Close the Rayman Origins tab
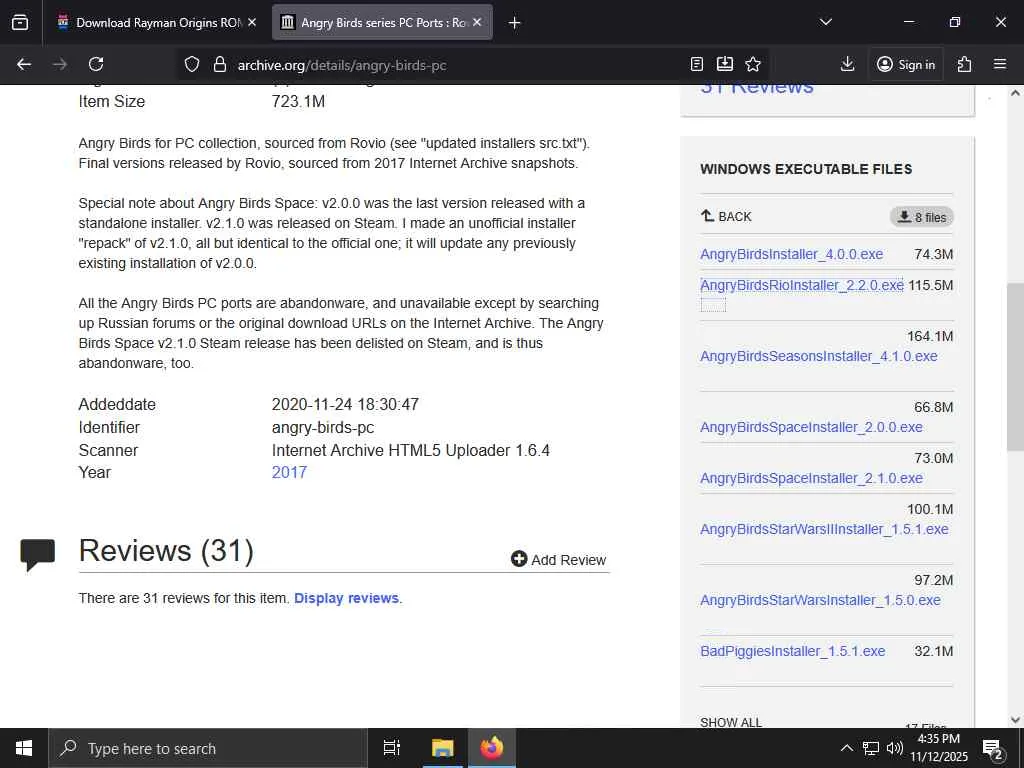This screenshot has height=768, width=1024. click(x=252, y=22)
